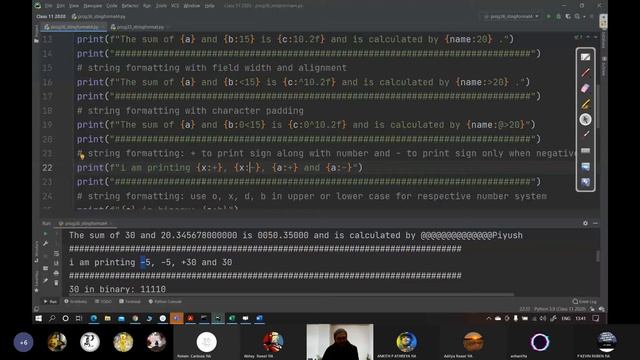
Task: Open the Refactor menu
Action: (x=130, y=6)
